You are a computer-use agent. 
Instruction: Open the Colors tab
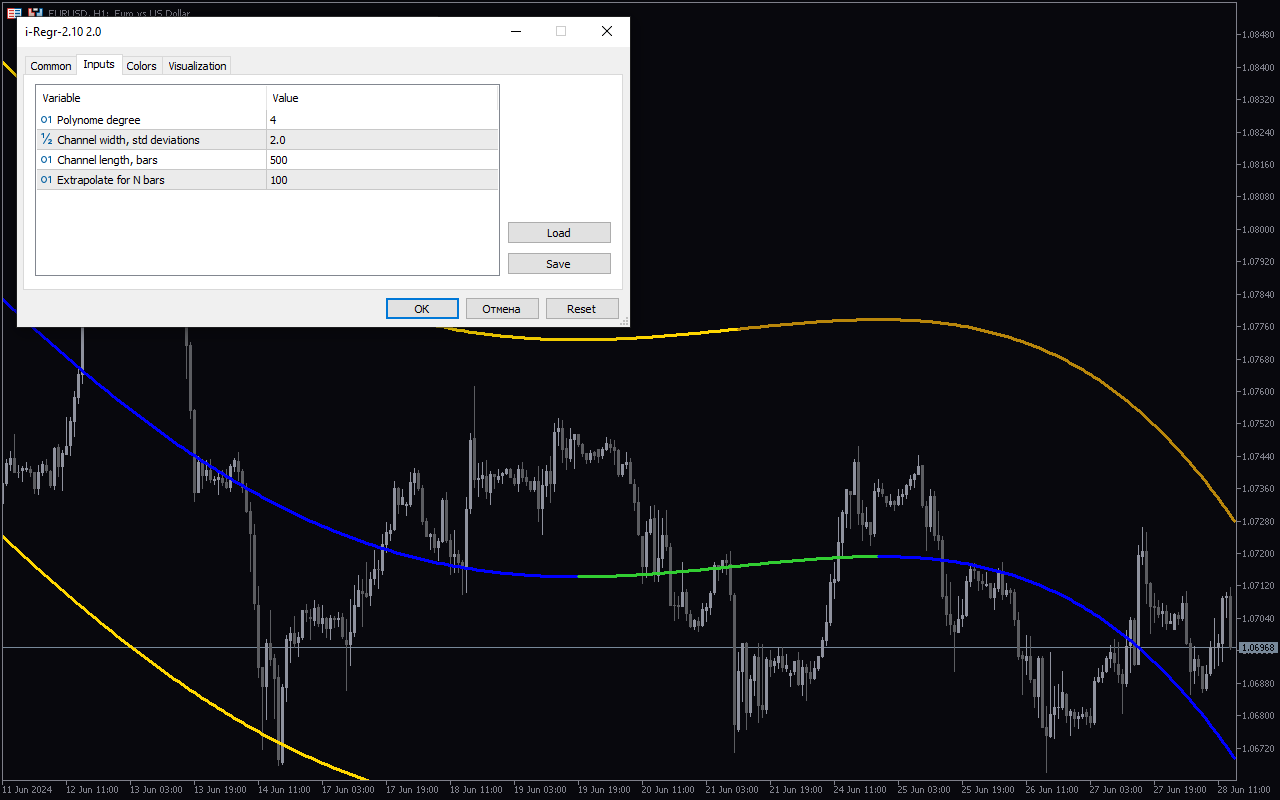click(141, 66)
